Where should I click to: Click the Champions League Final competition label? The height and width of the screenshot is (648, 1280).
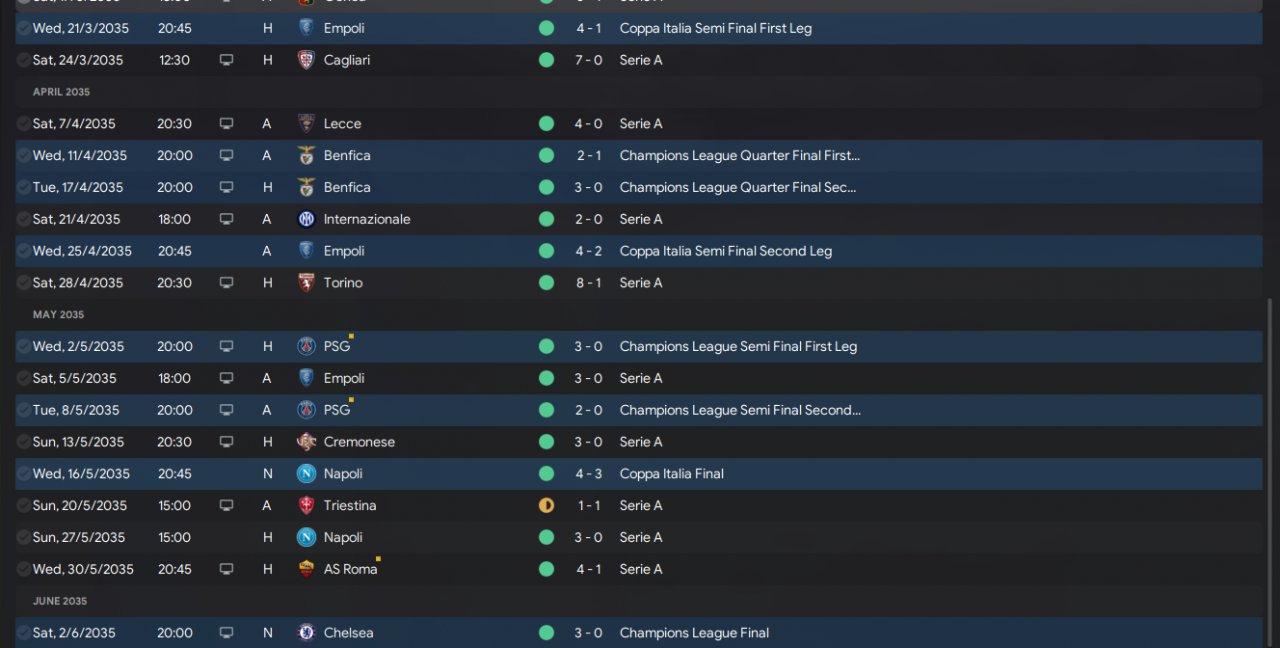(x=694, y=633)
